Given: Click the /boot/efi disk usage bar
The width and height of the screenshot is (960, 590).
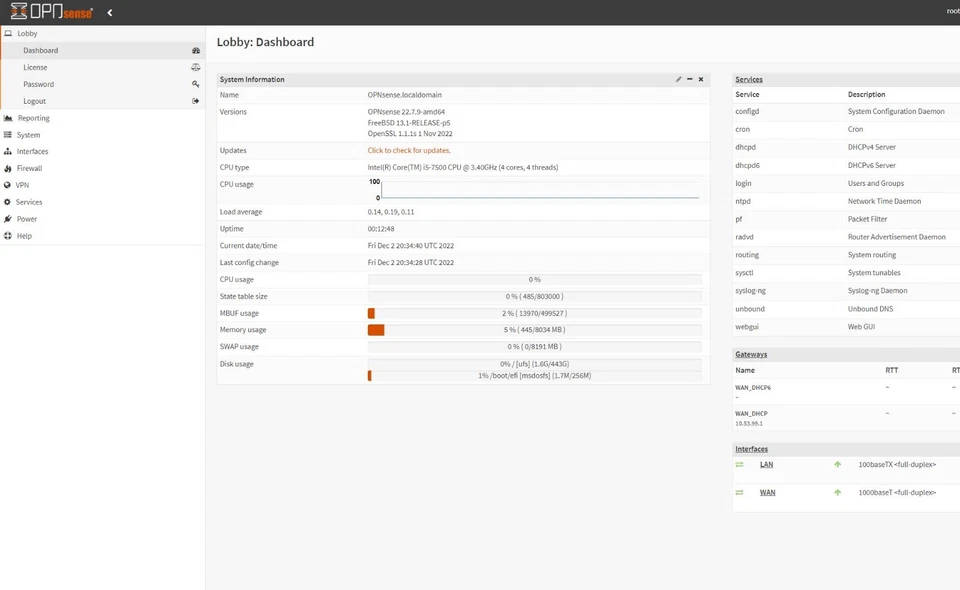Looking at the screenshot, I should tap(534, 376).
